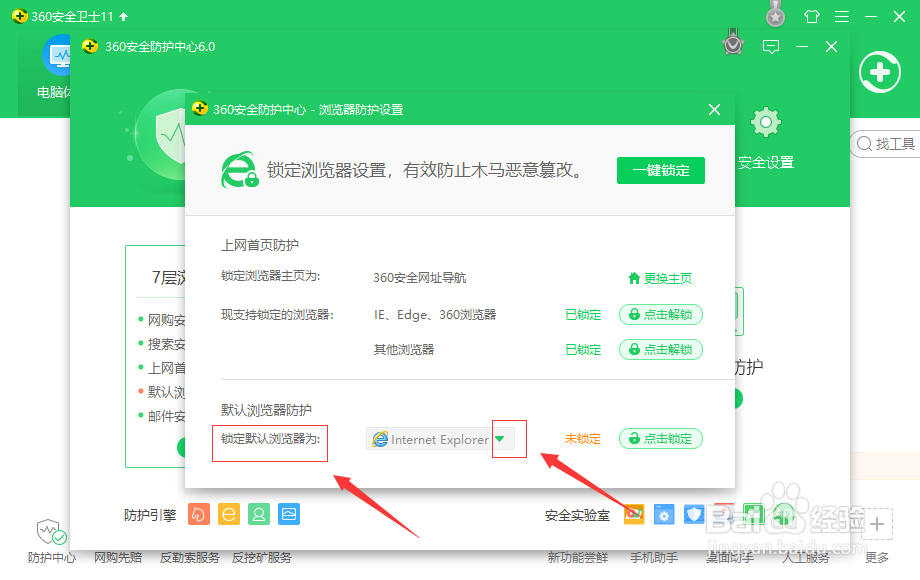
Task: Open 新功能尝鲜 at the bottom
Action: tap(578, 558)
